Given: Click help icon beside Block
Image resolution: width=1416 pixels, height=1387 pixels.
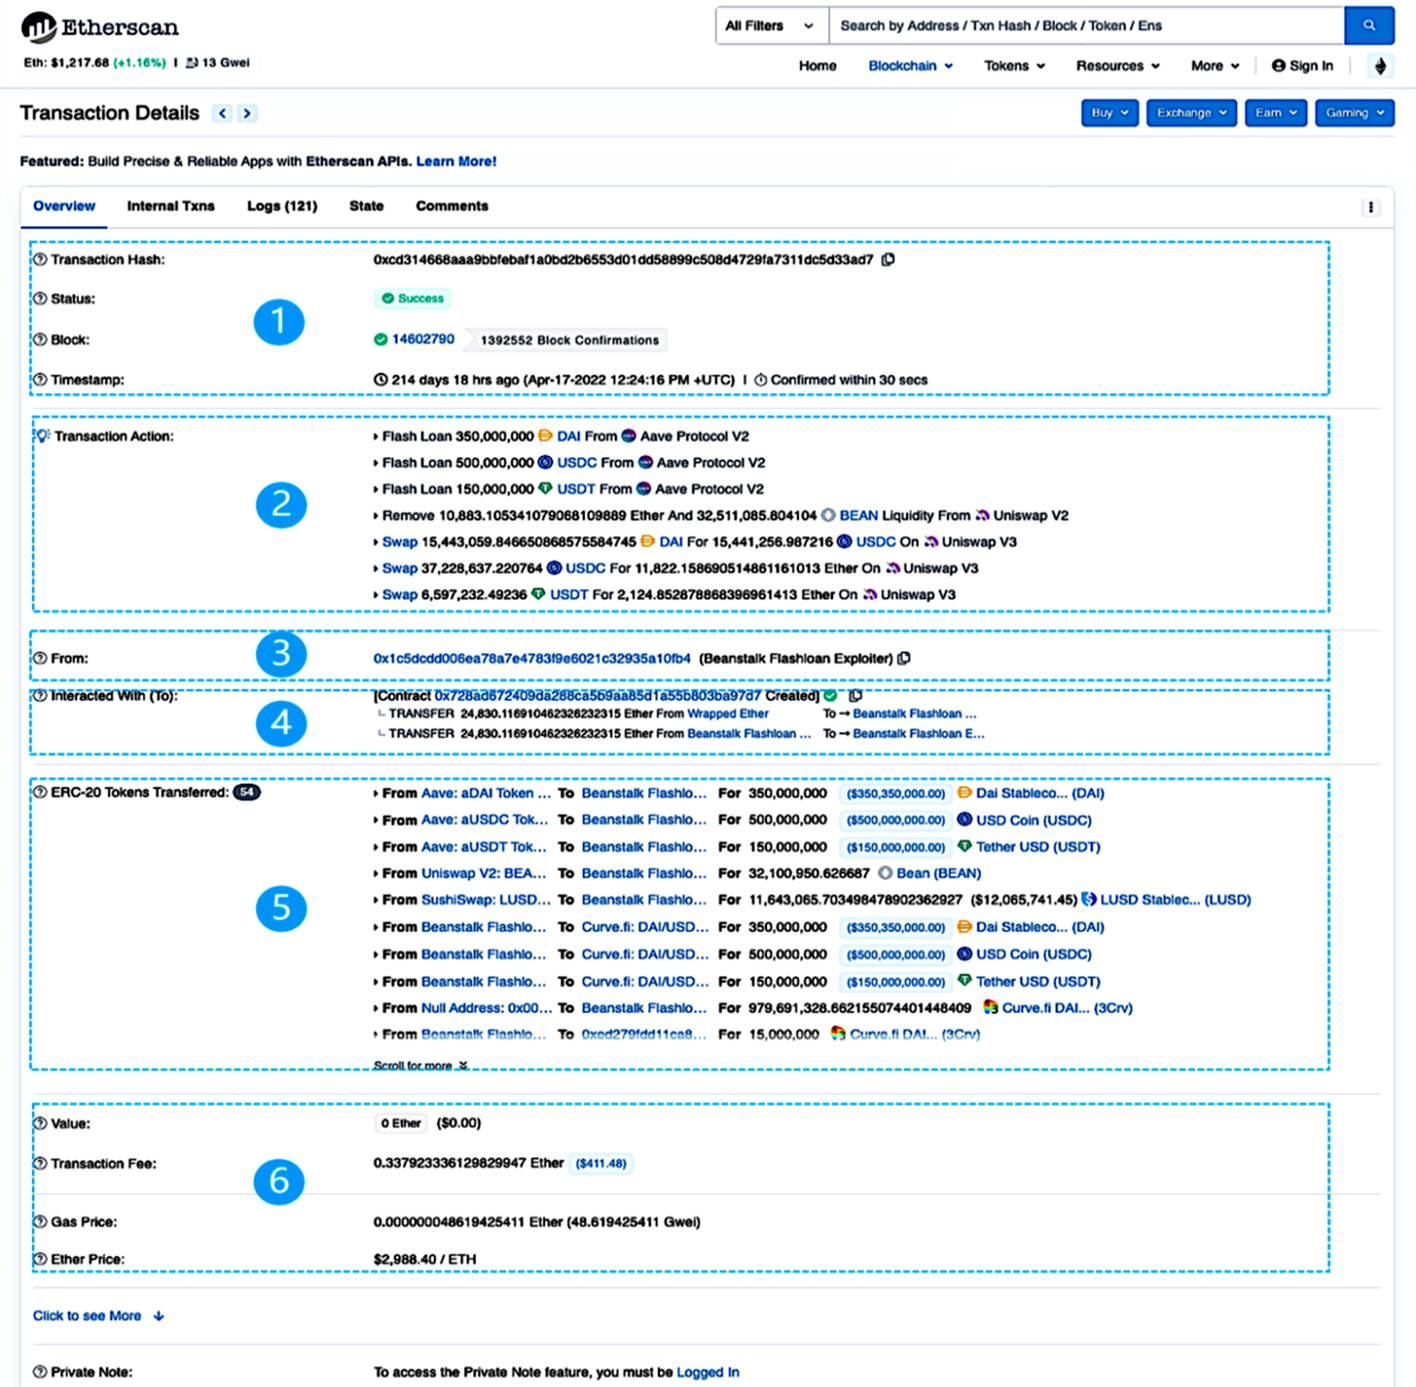Looking at the screenshot, I should [x=40, y=339].
